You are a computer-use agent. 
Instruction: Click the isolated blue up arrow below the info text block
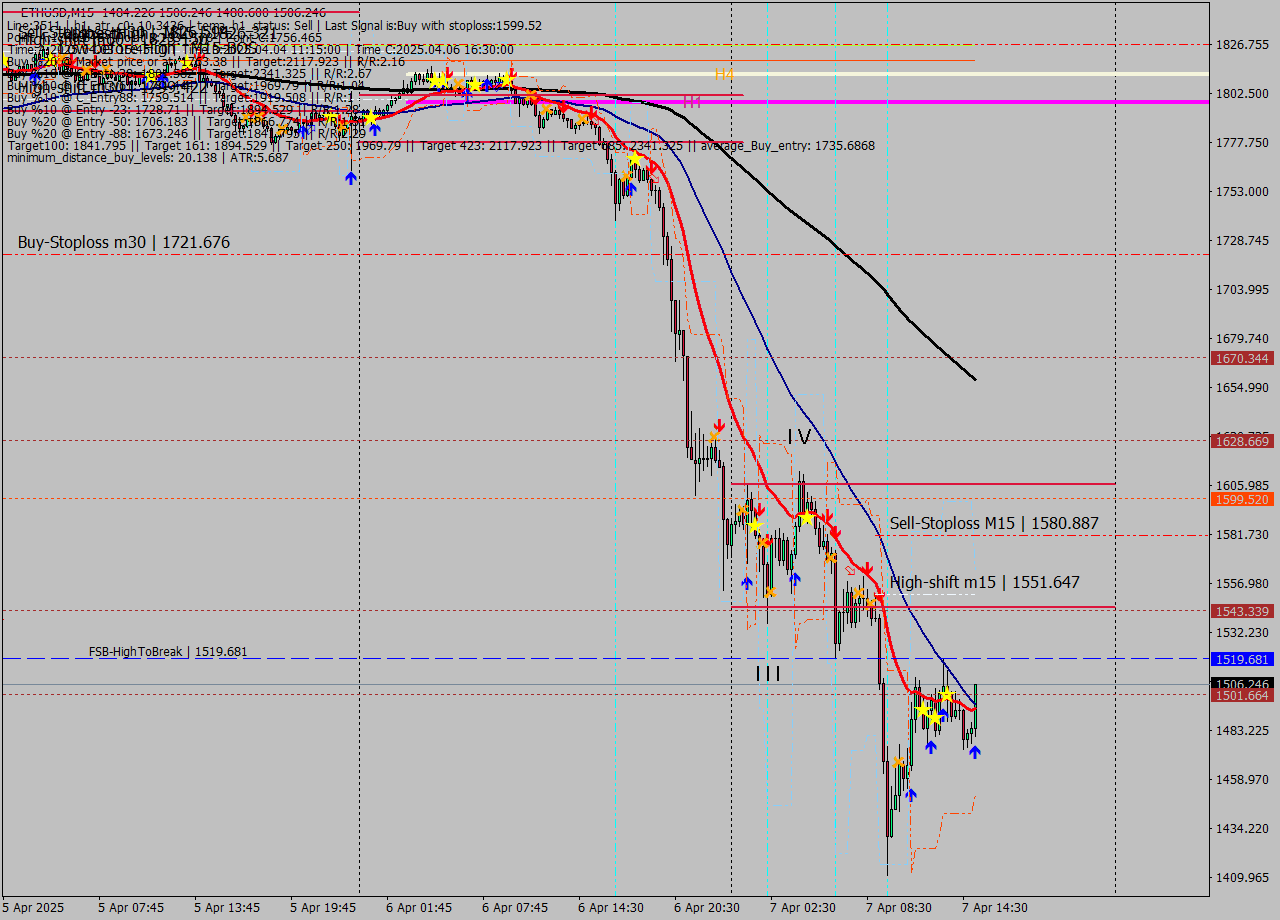350,177
